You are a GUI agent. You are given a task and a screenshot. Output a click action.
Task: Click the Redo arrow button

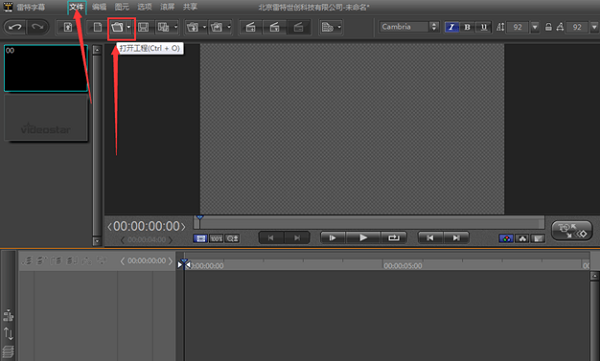tap(37, 27)
